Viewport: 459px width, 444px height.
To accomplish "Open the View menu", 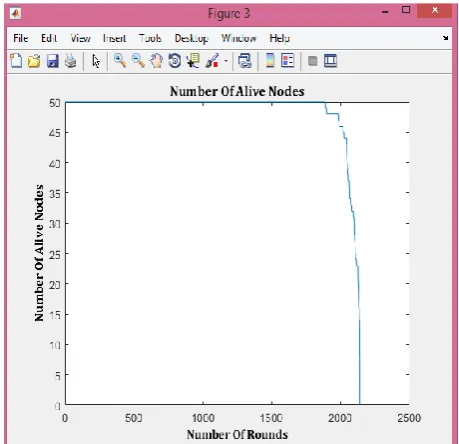I will pos(80,38).
